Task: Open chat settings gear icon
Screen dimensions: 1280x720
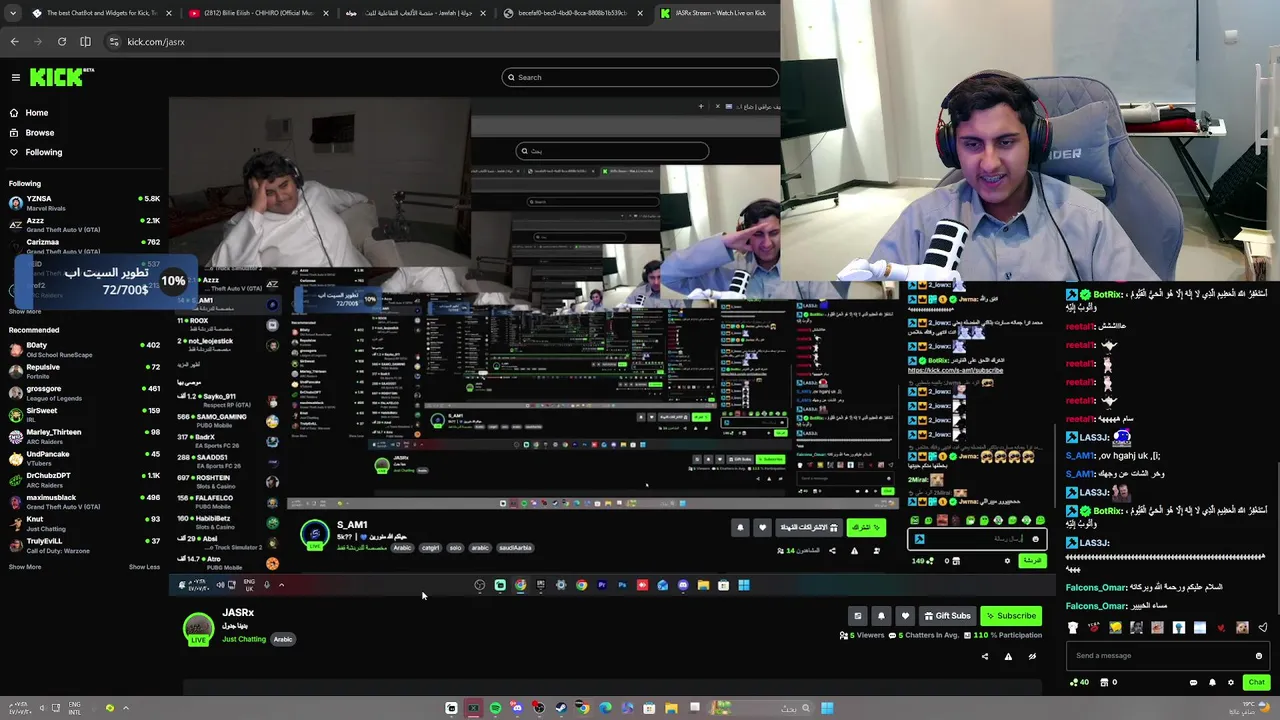Action: [1231, 682]
